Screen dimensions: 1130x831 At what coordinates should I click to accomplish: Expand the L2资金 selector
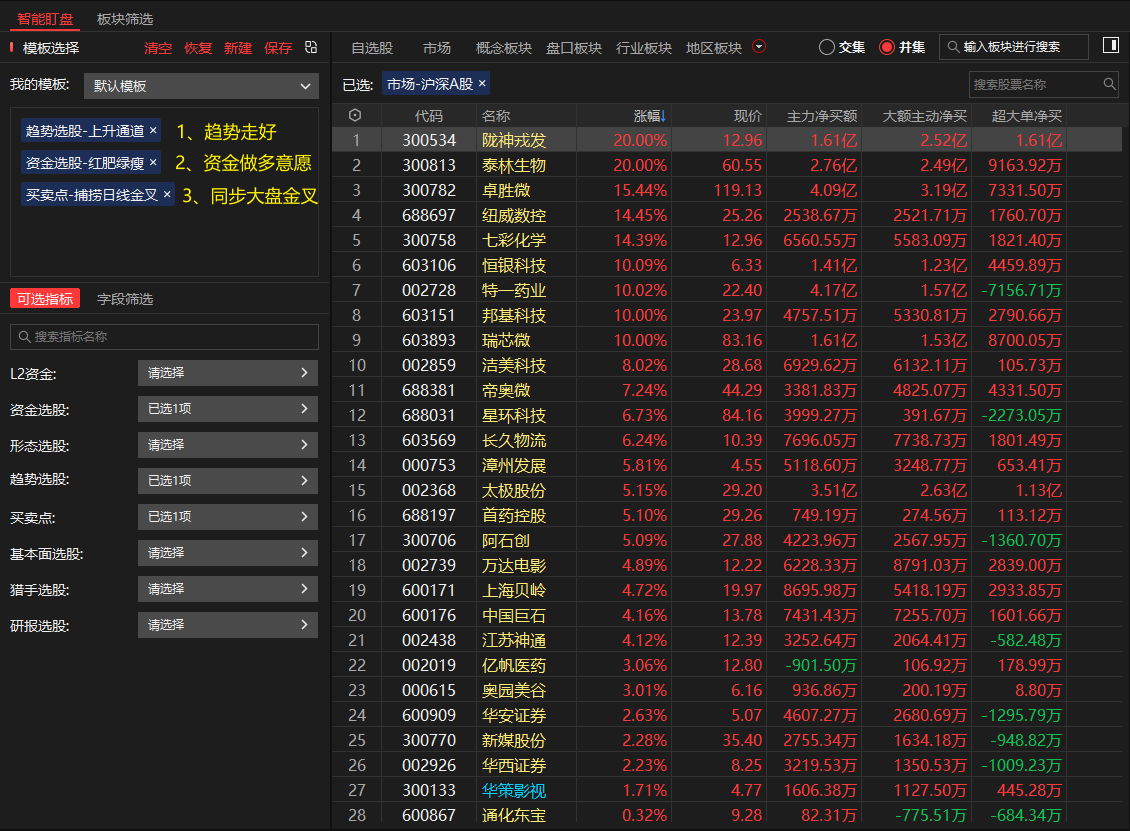228,373
